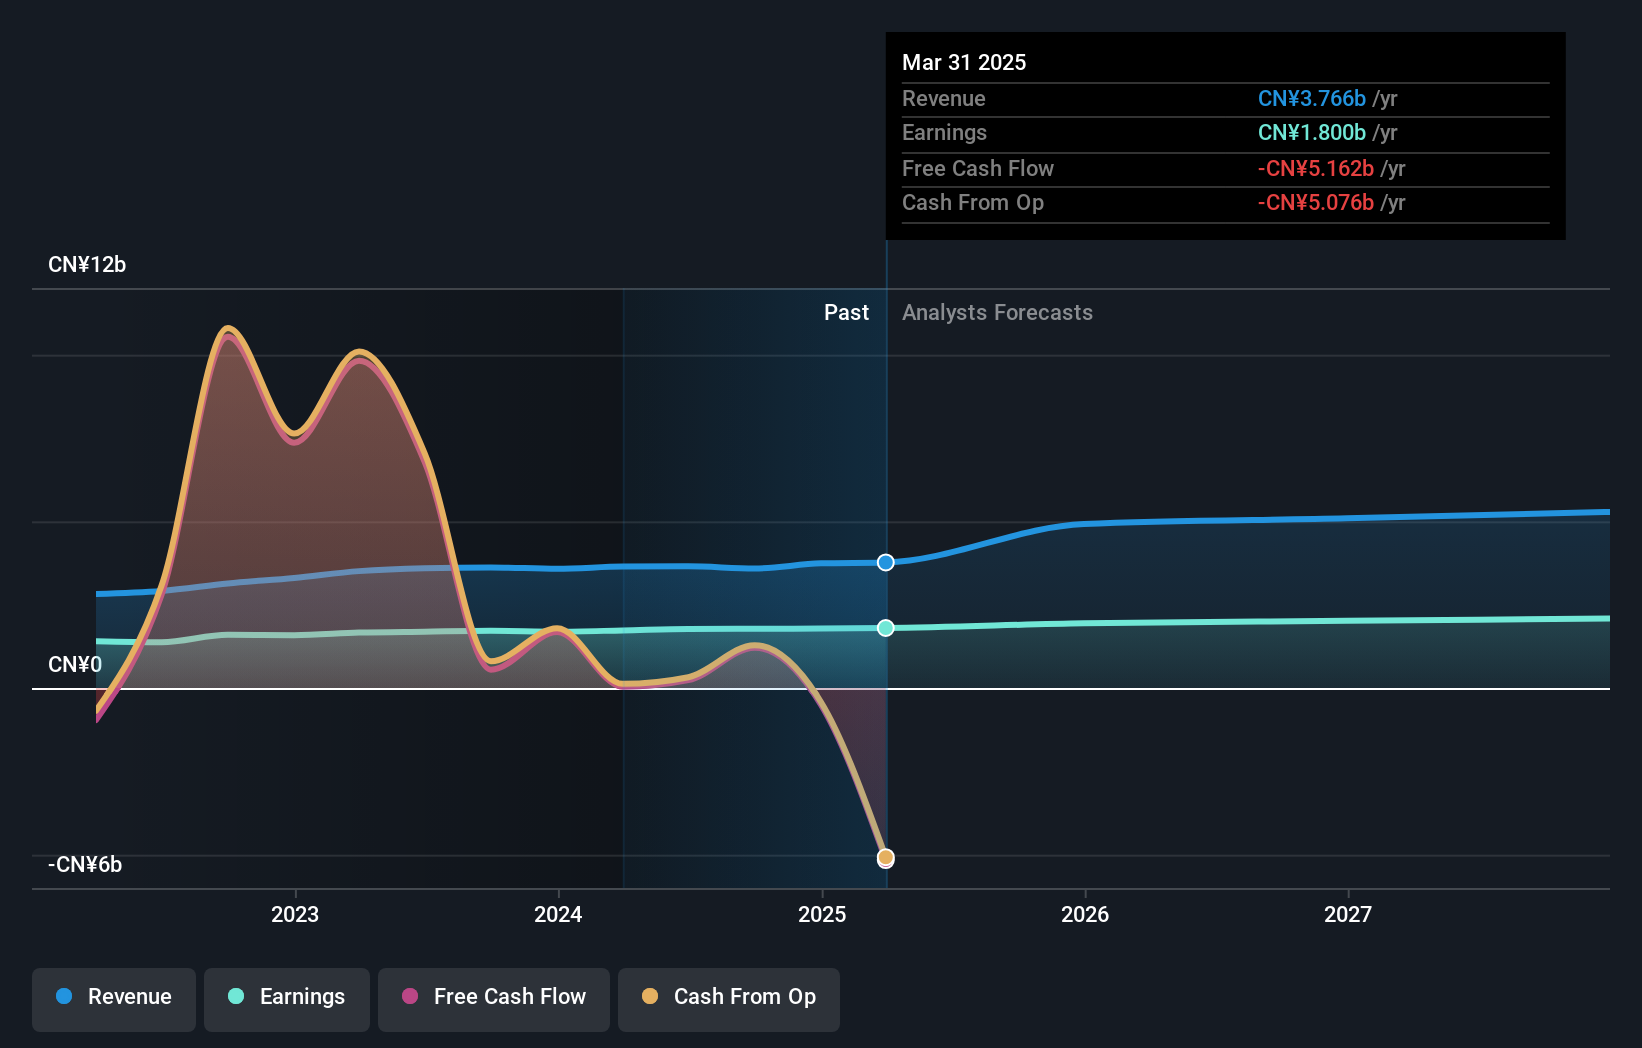Screen dimensions: 1642x1048
Task: Click the -CN¥5.076b cash from op value
Action: [x=1316, y=202]
